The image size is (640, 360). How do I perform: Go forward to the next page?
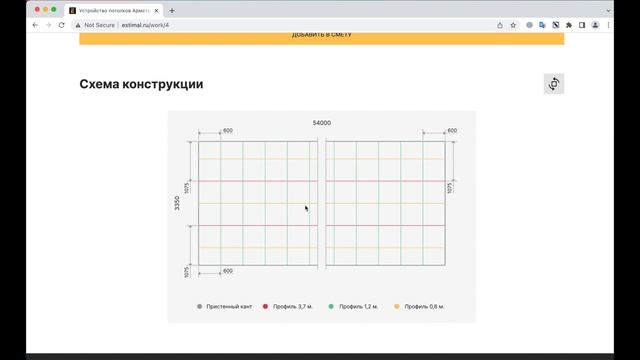point(48,25)
